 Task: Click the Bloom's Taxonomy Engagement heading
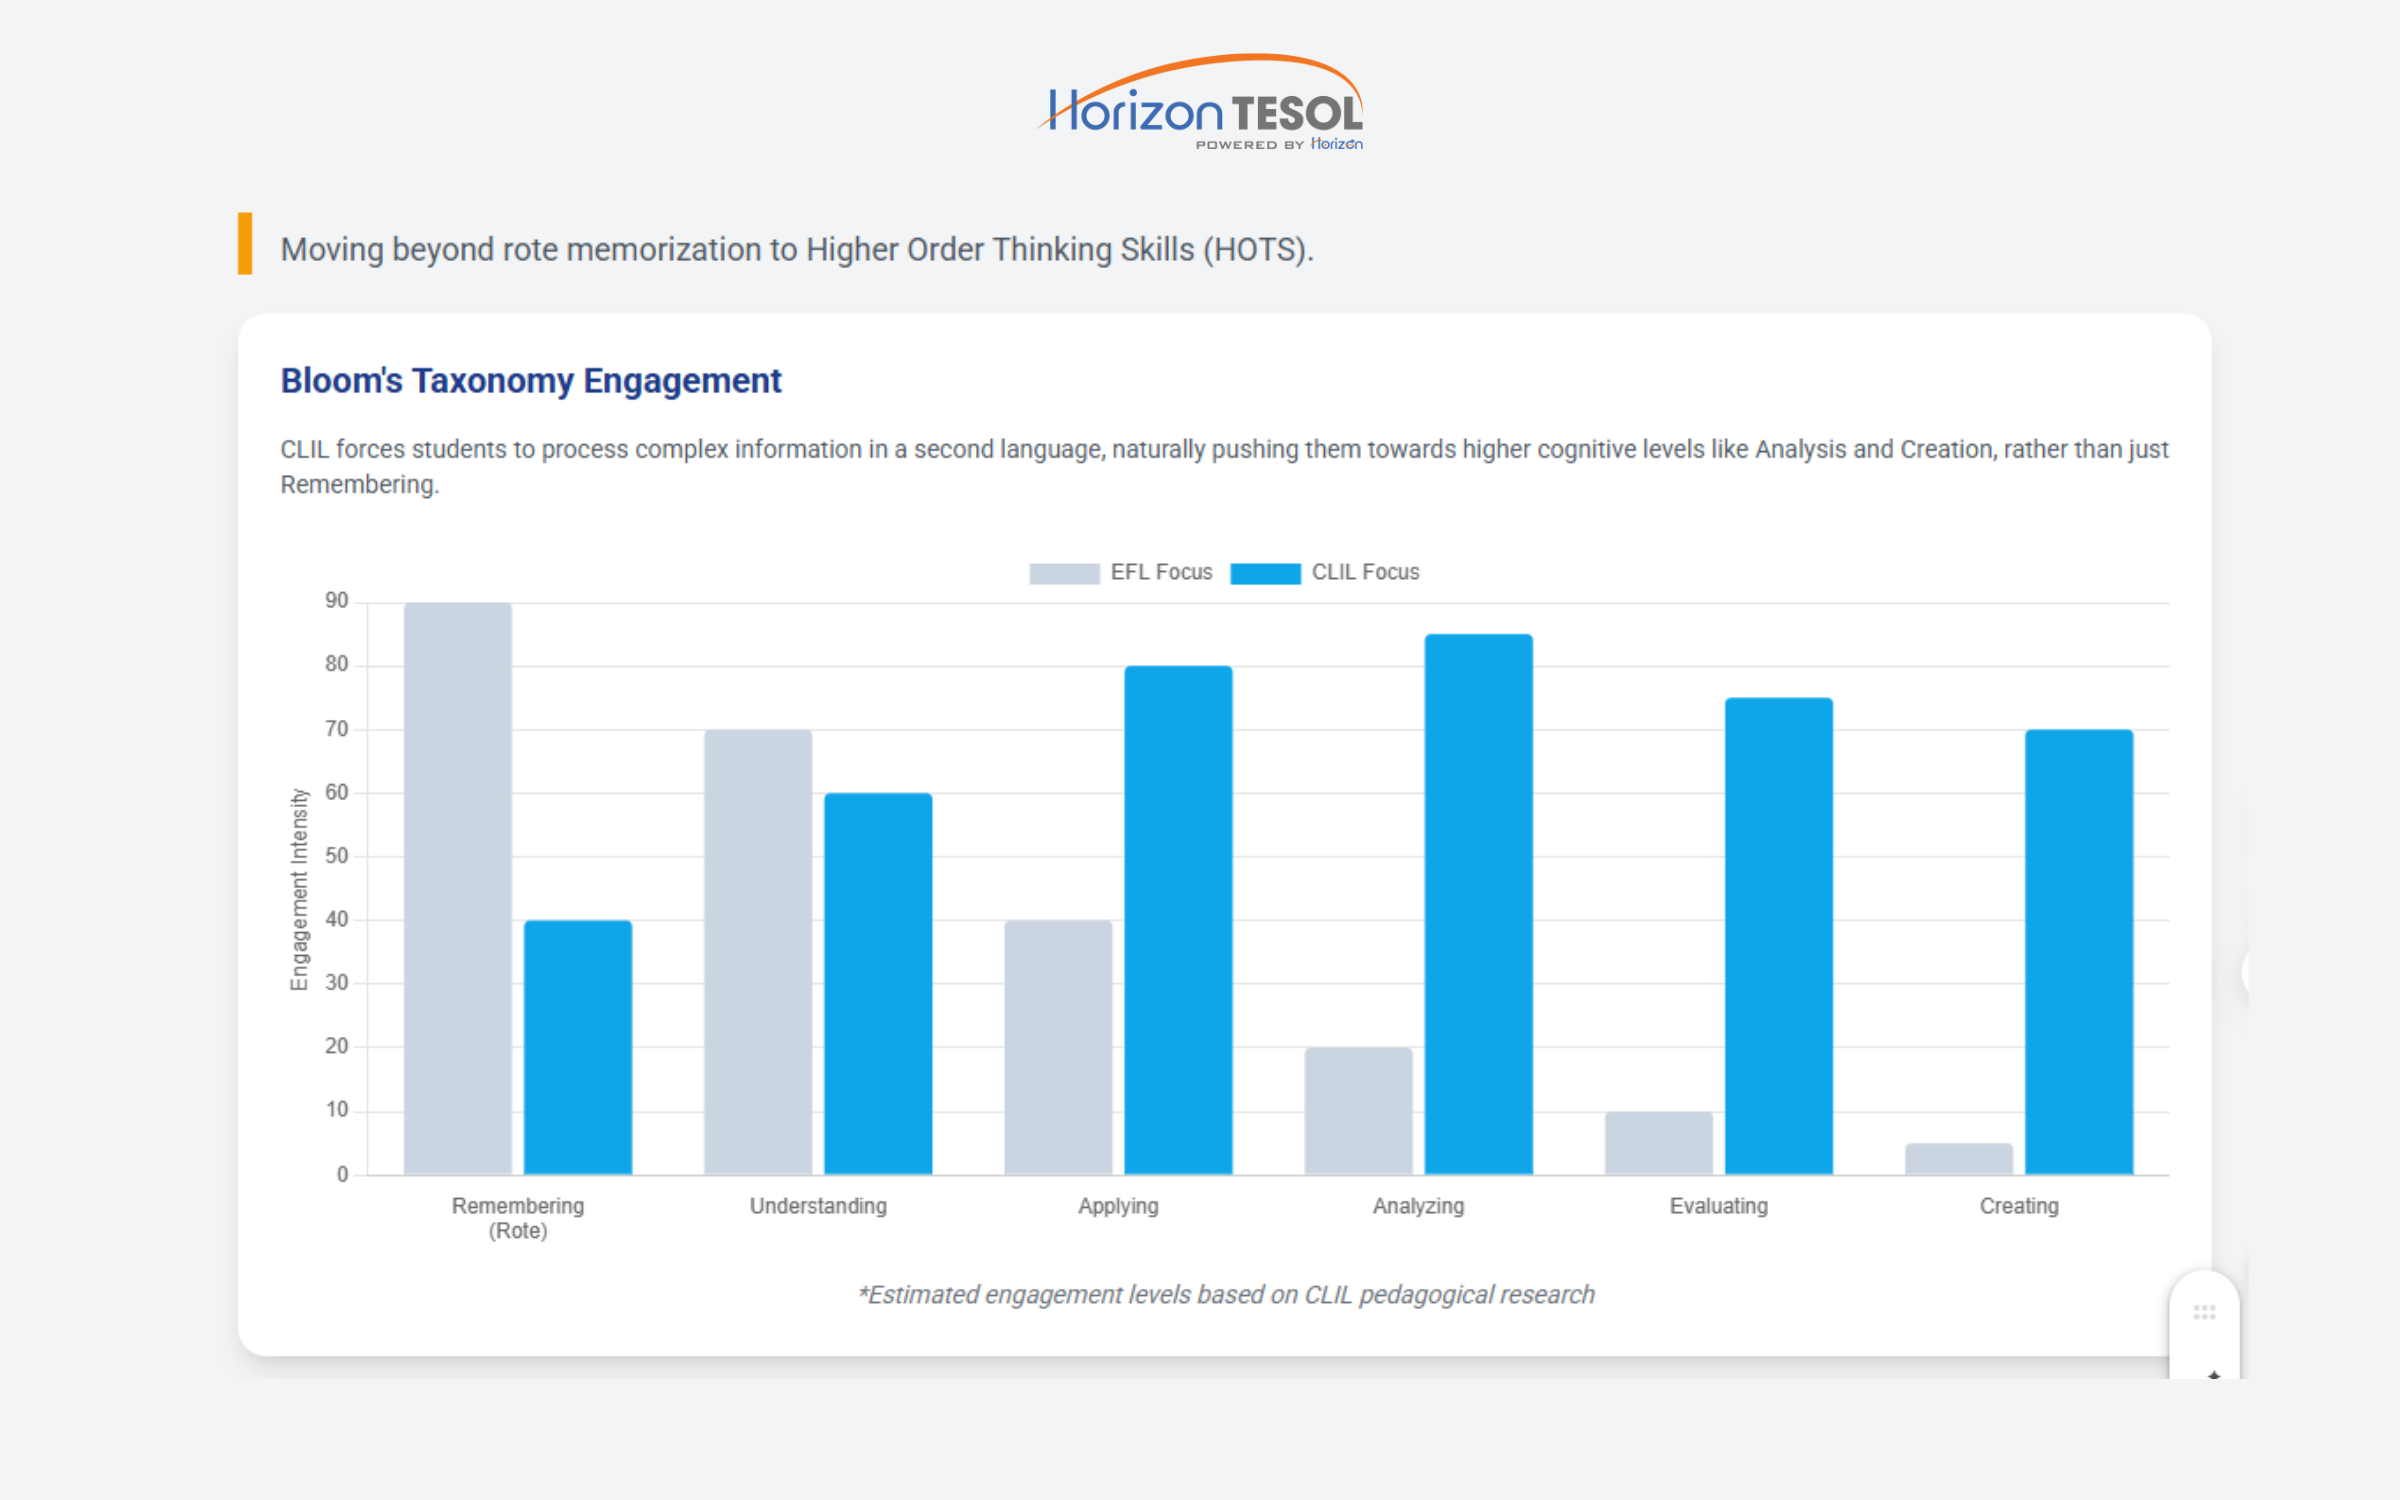coord(530,381)
